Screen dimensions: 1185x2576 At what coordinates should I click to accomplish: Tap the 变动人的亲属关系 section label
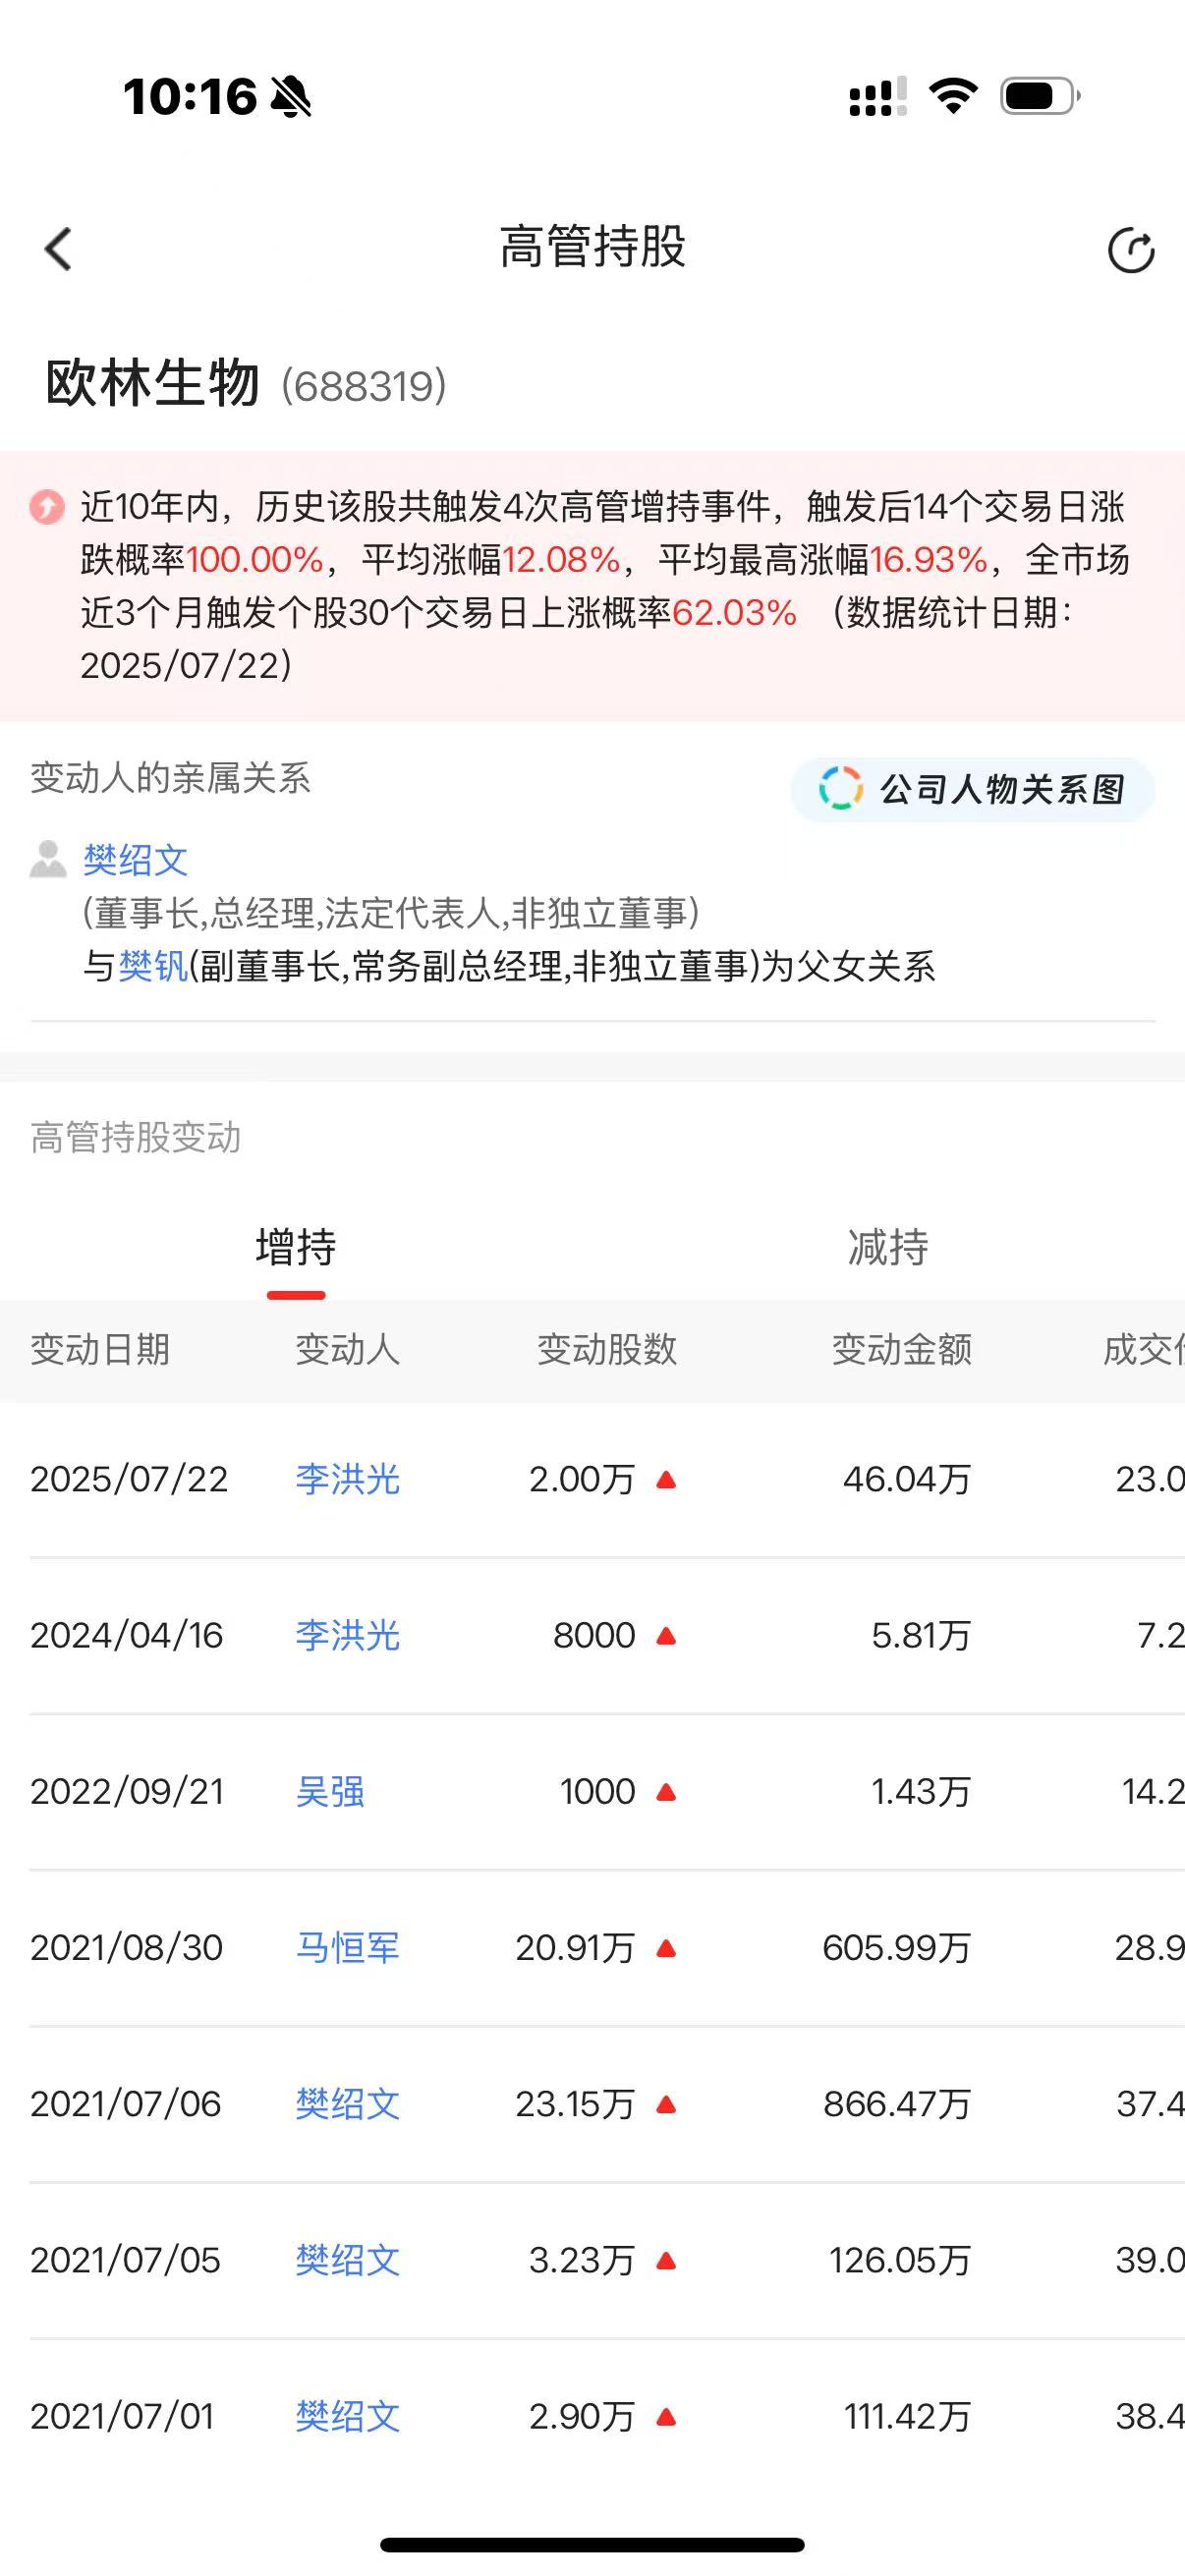(x=171, y=778)
